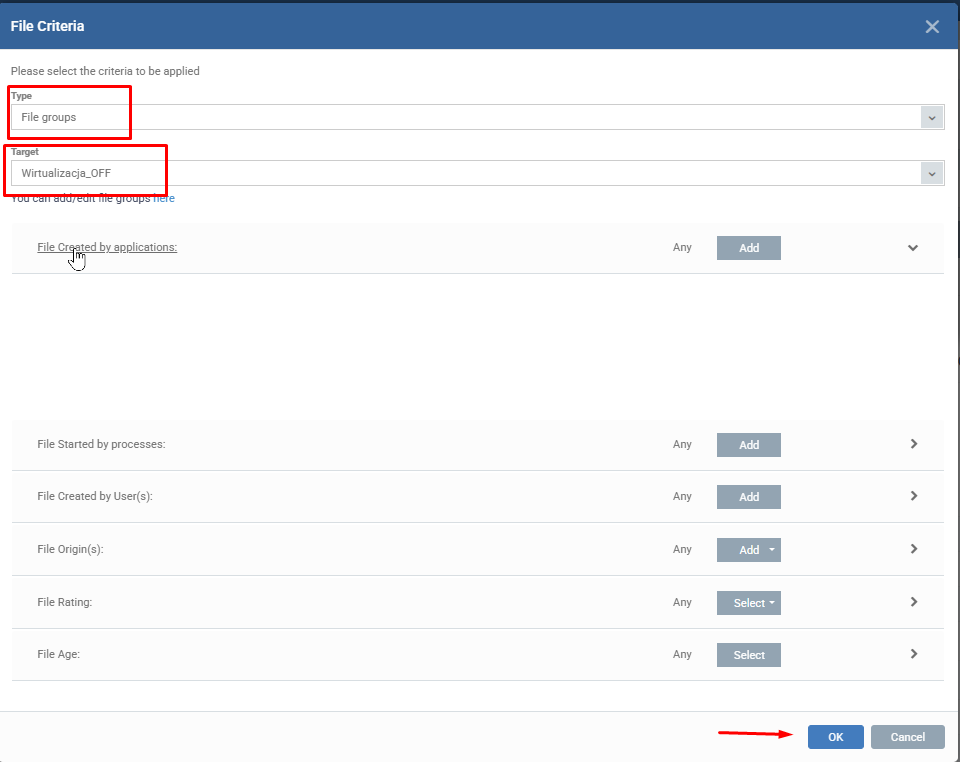Expand the File Rating row chevron

(x=913, y=602)
